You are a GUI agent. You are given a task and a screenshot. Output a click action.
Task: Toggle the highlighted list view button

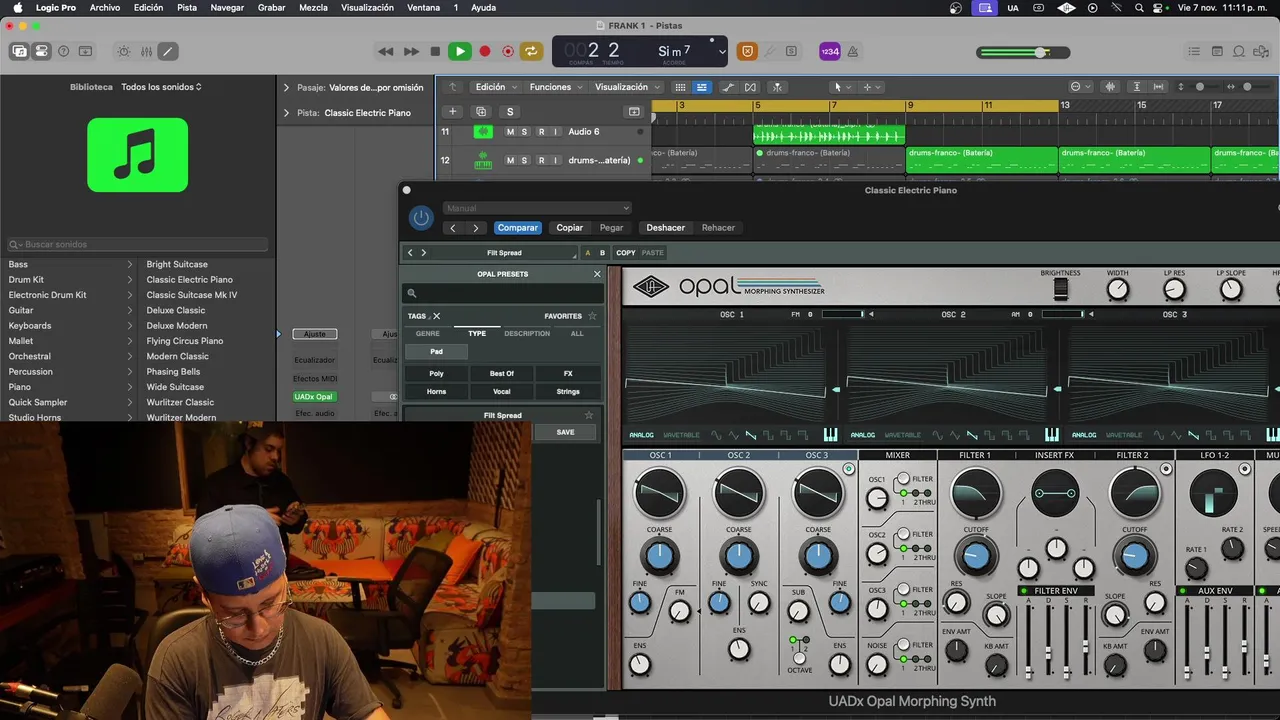[x=702, y=87]
